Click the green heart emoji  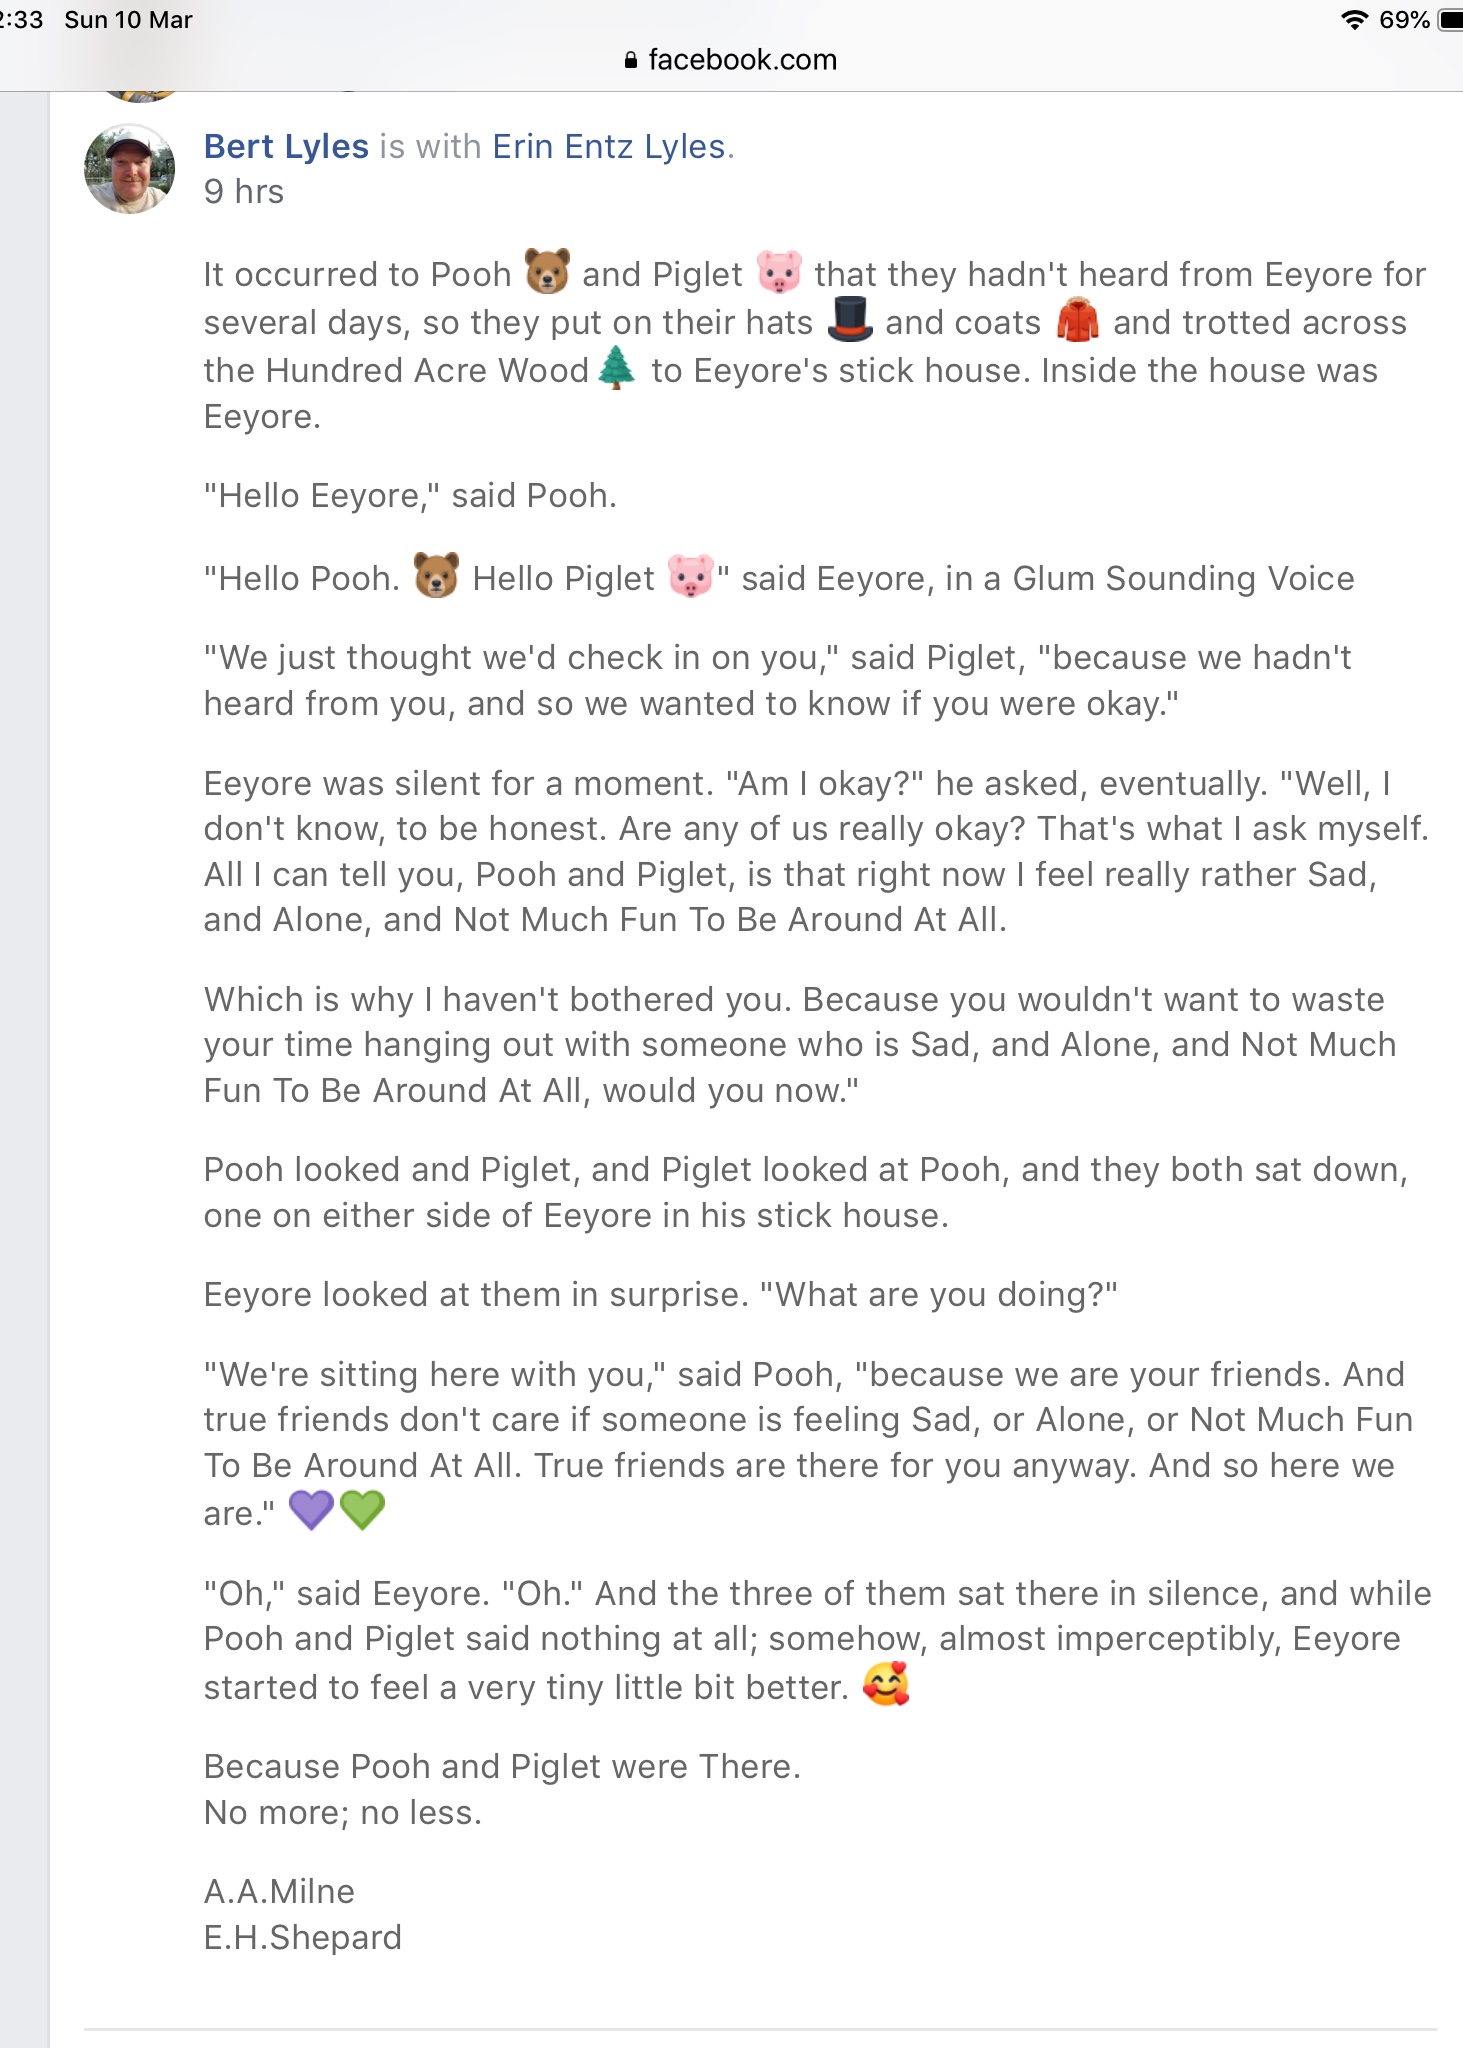(x=362, y=1510)
